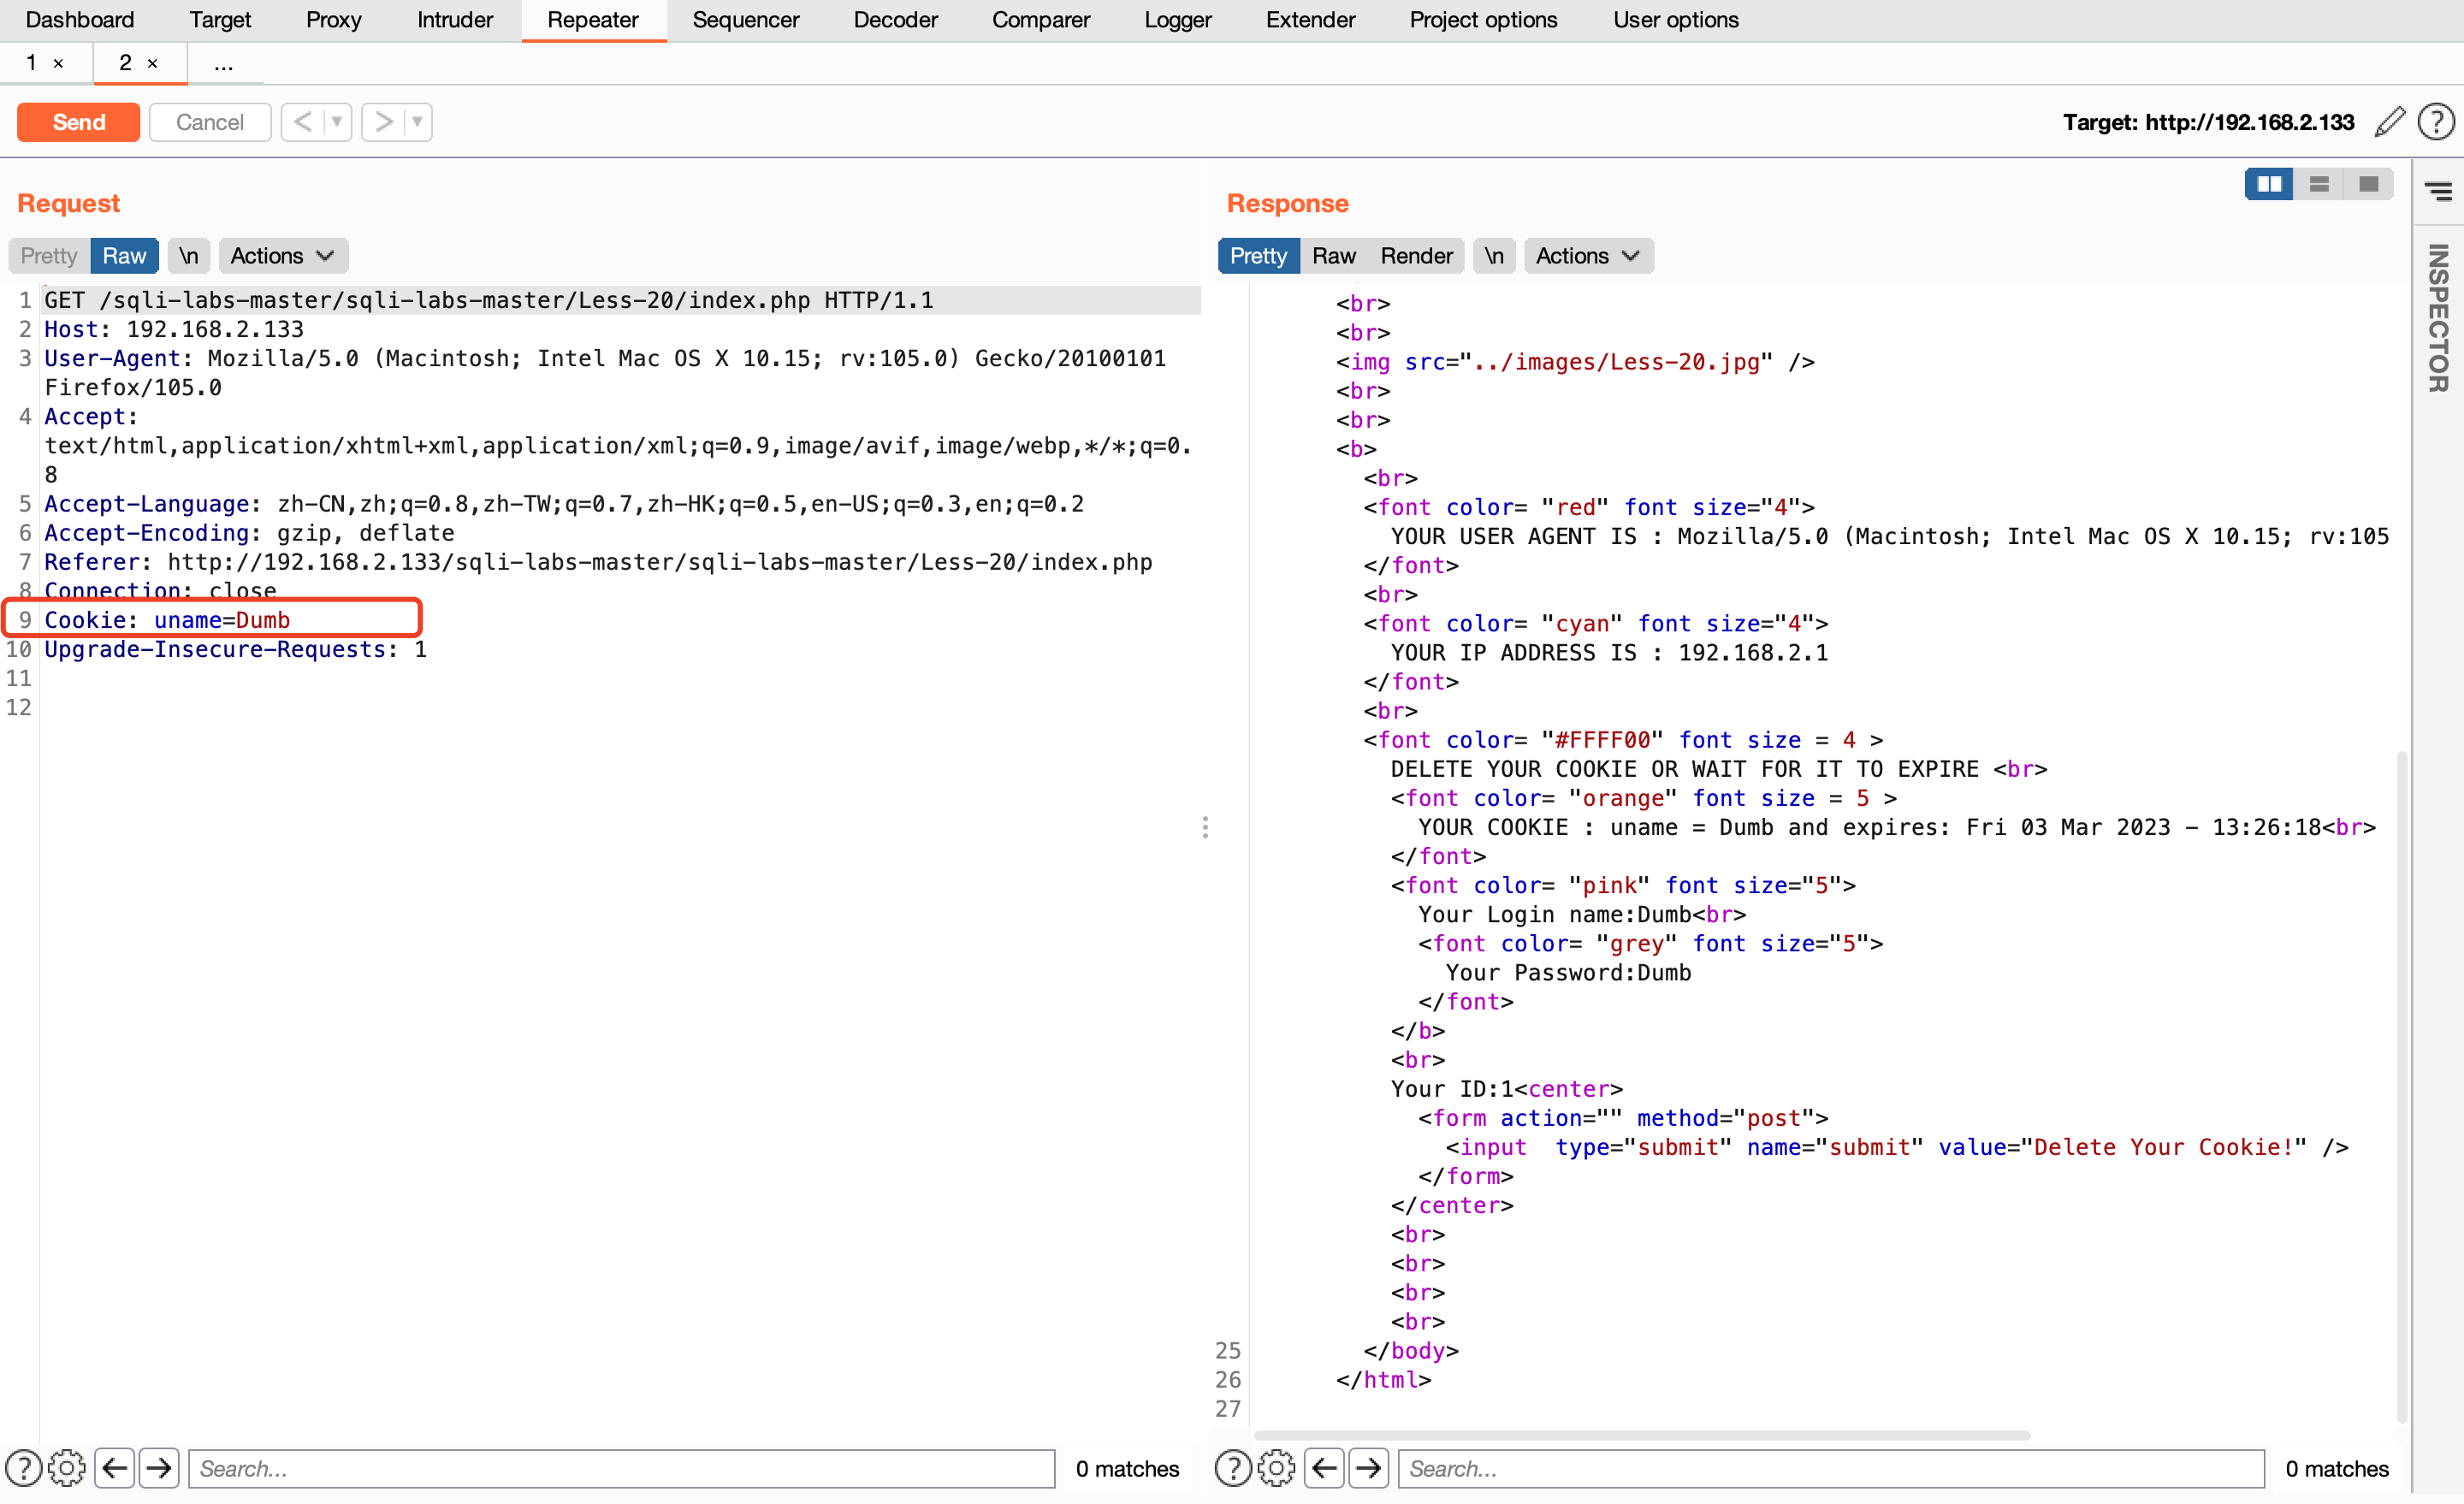2464x1504 pixels.
Task: Open the Logger tab
Action: [x=1178, y=20]
